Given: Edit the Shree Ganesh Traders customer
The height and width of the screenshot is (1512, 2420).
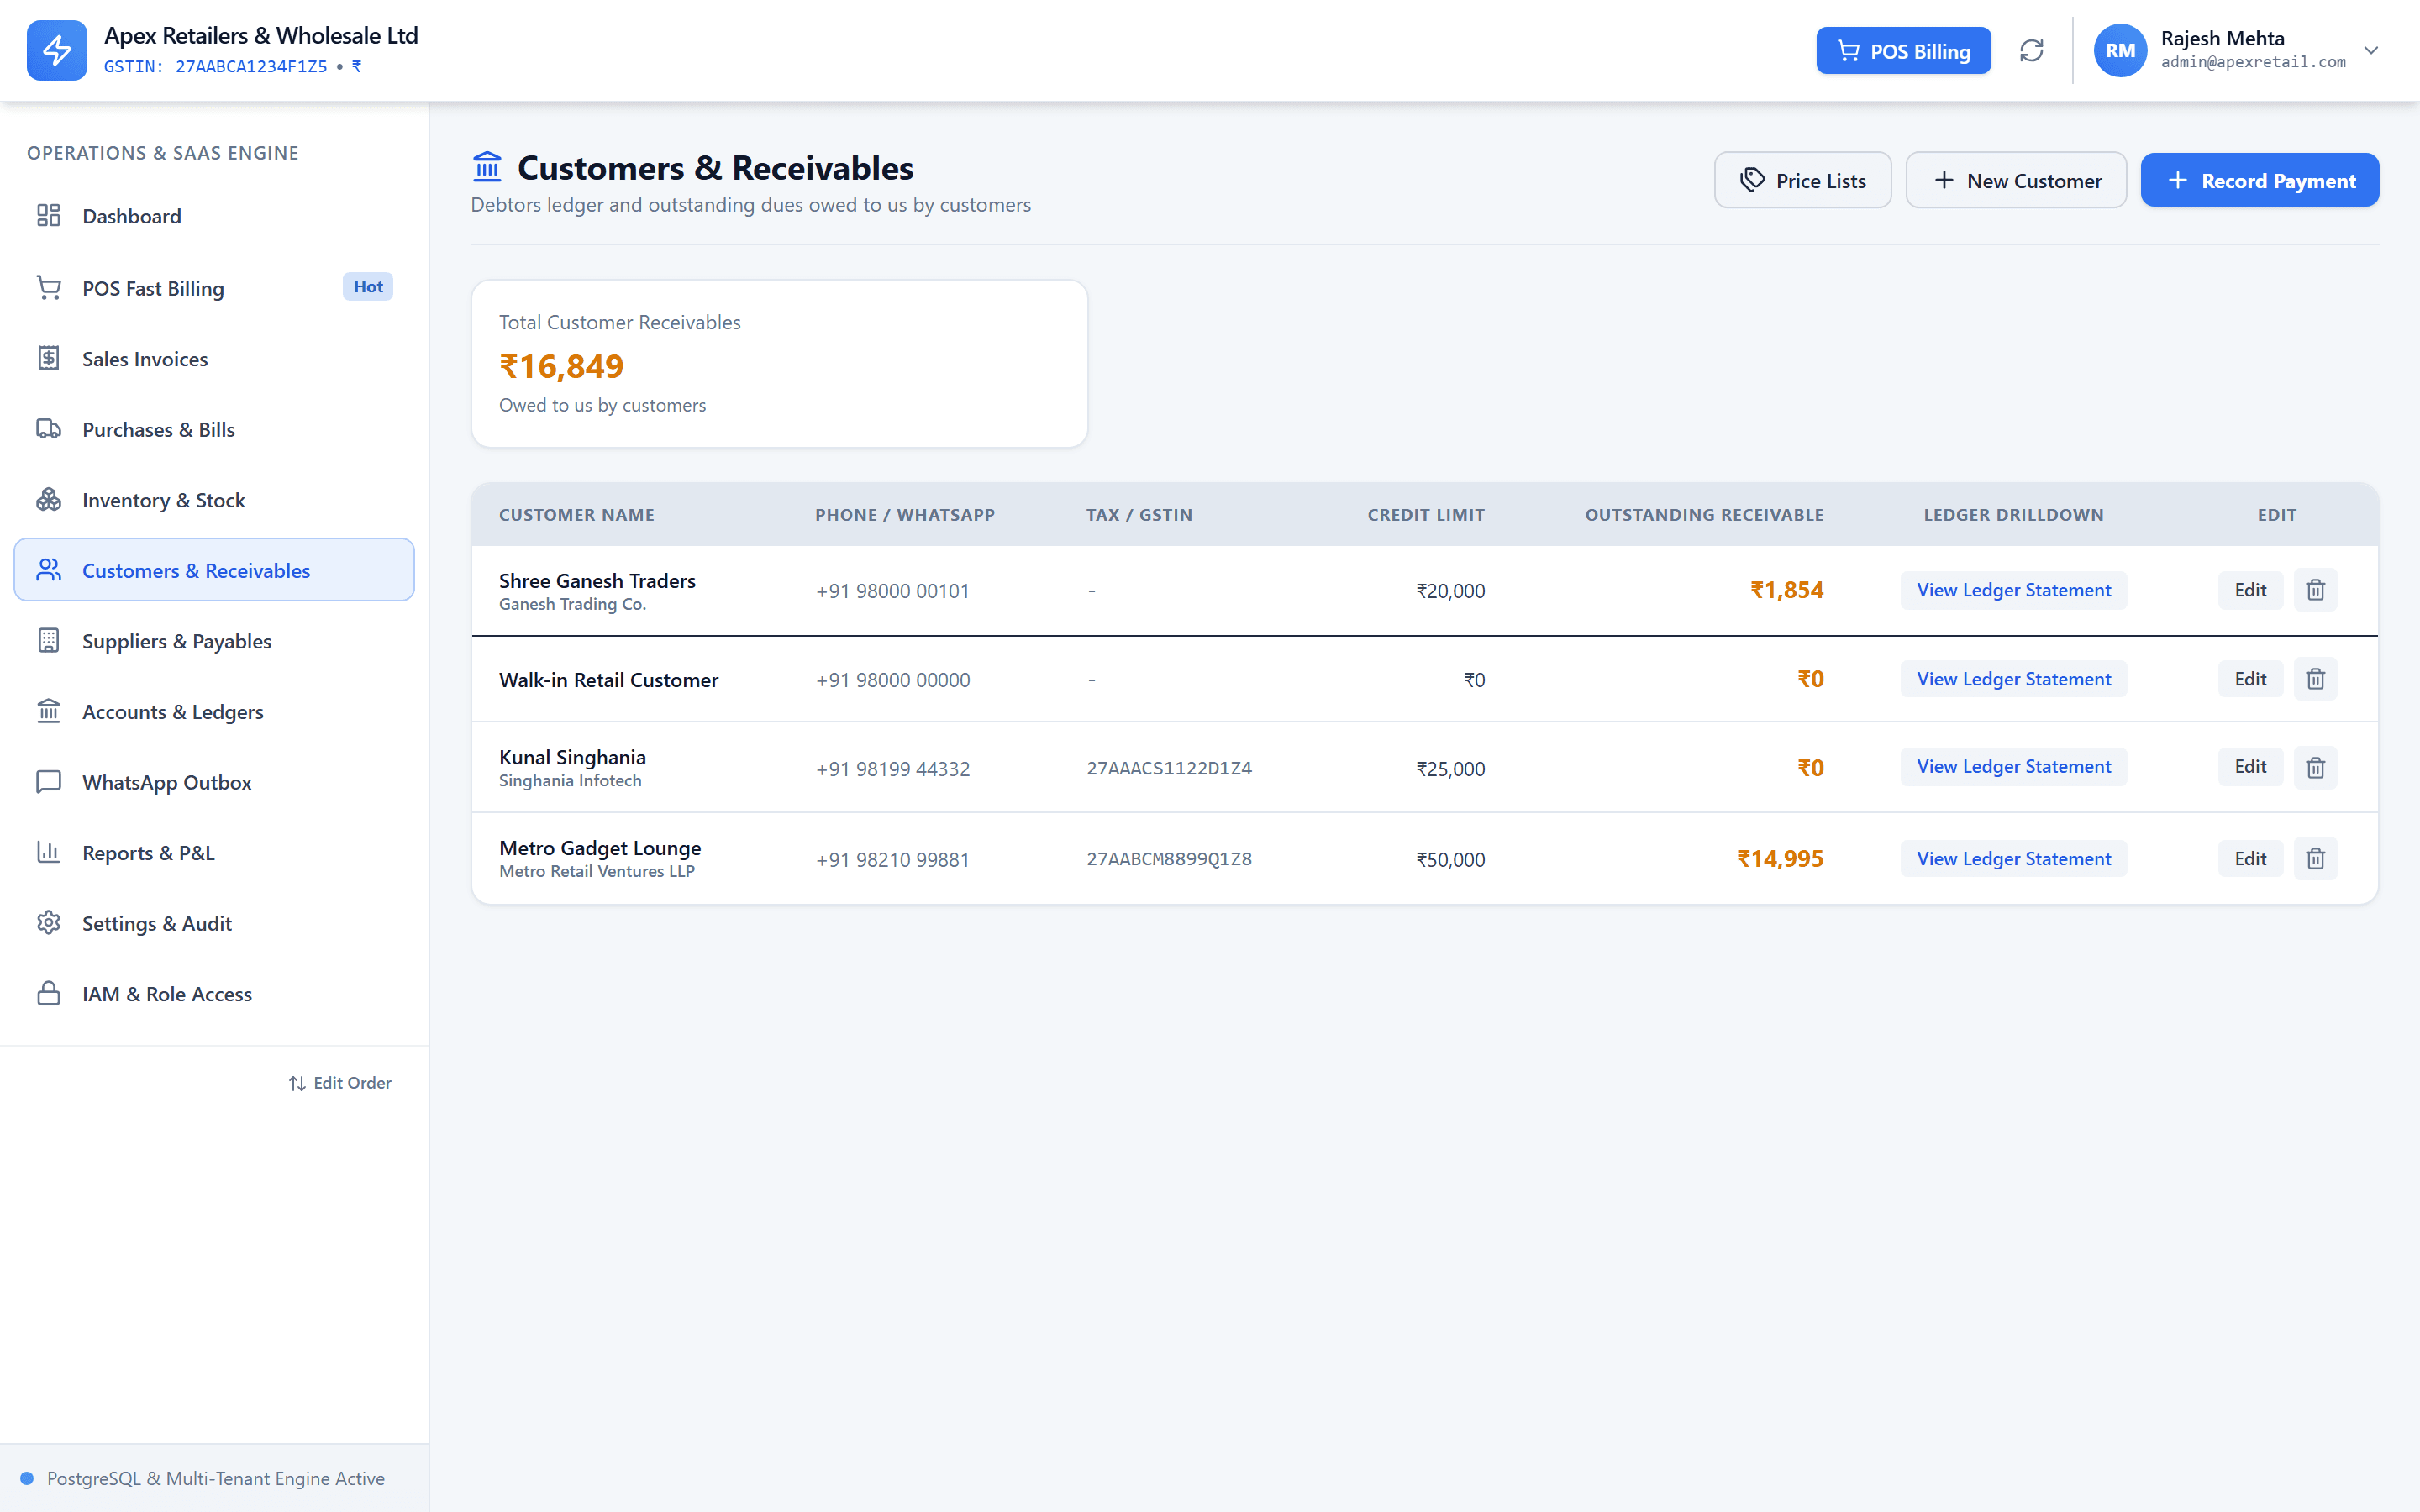Looking at the screenshot, I should 2250,590.
